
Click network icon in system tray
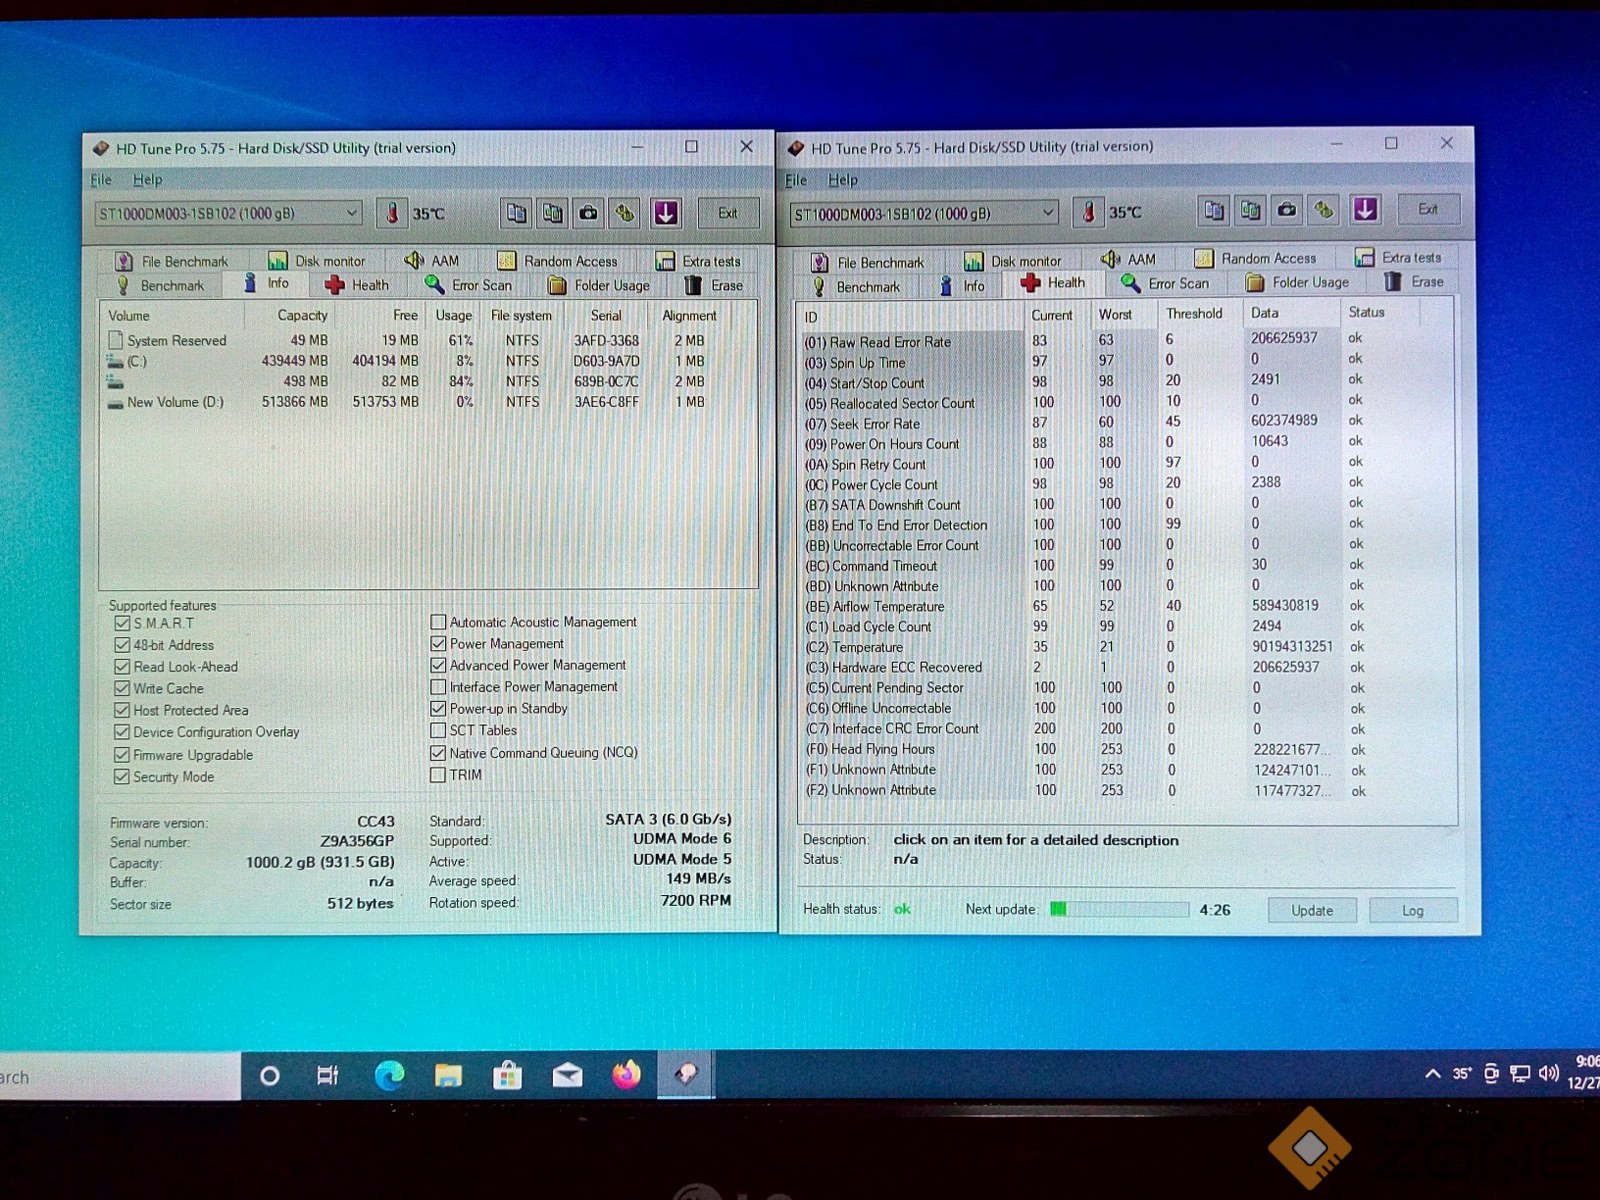click(x=1520, y=1074)
